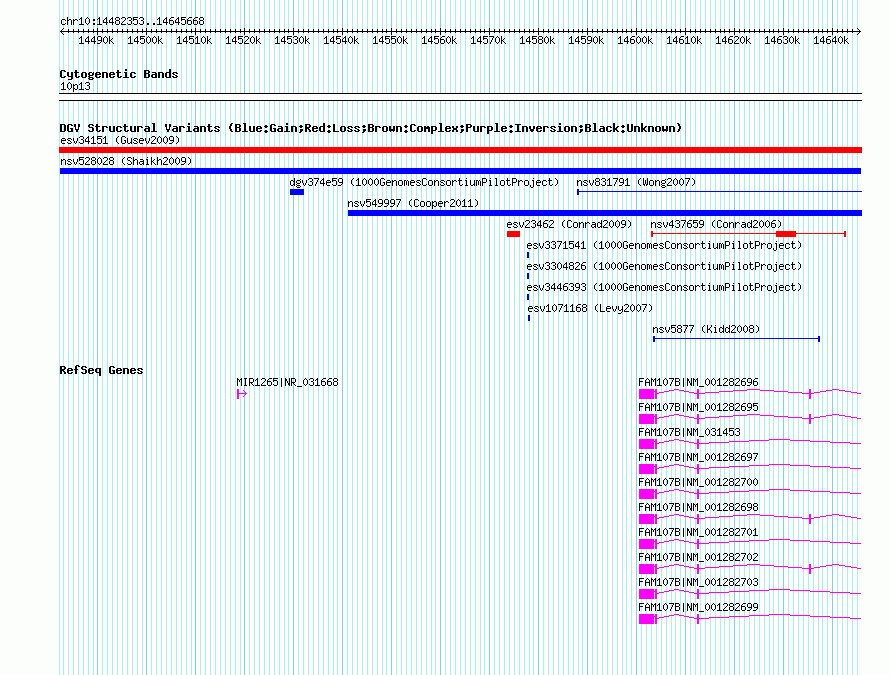Click the 14620k ruler tick label

click(733, 40)
